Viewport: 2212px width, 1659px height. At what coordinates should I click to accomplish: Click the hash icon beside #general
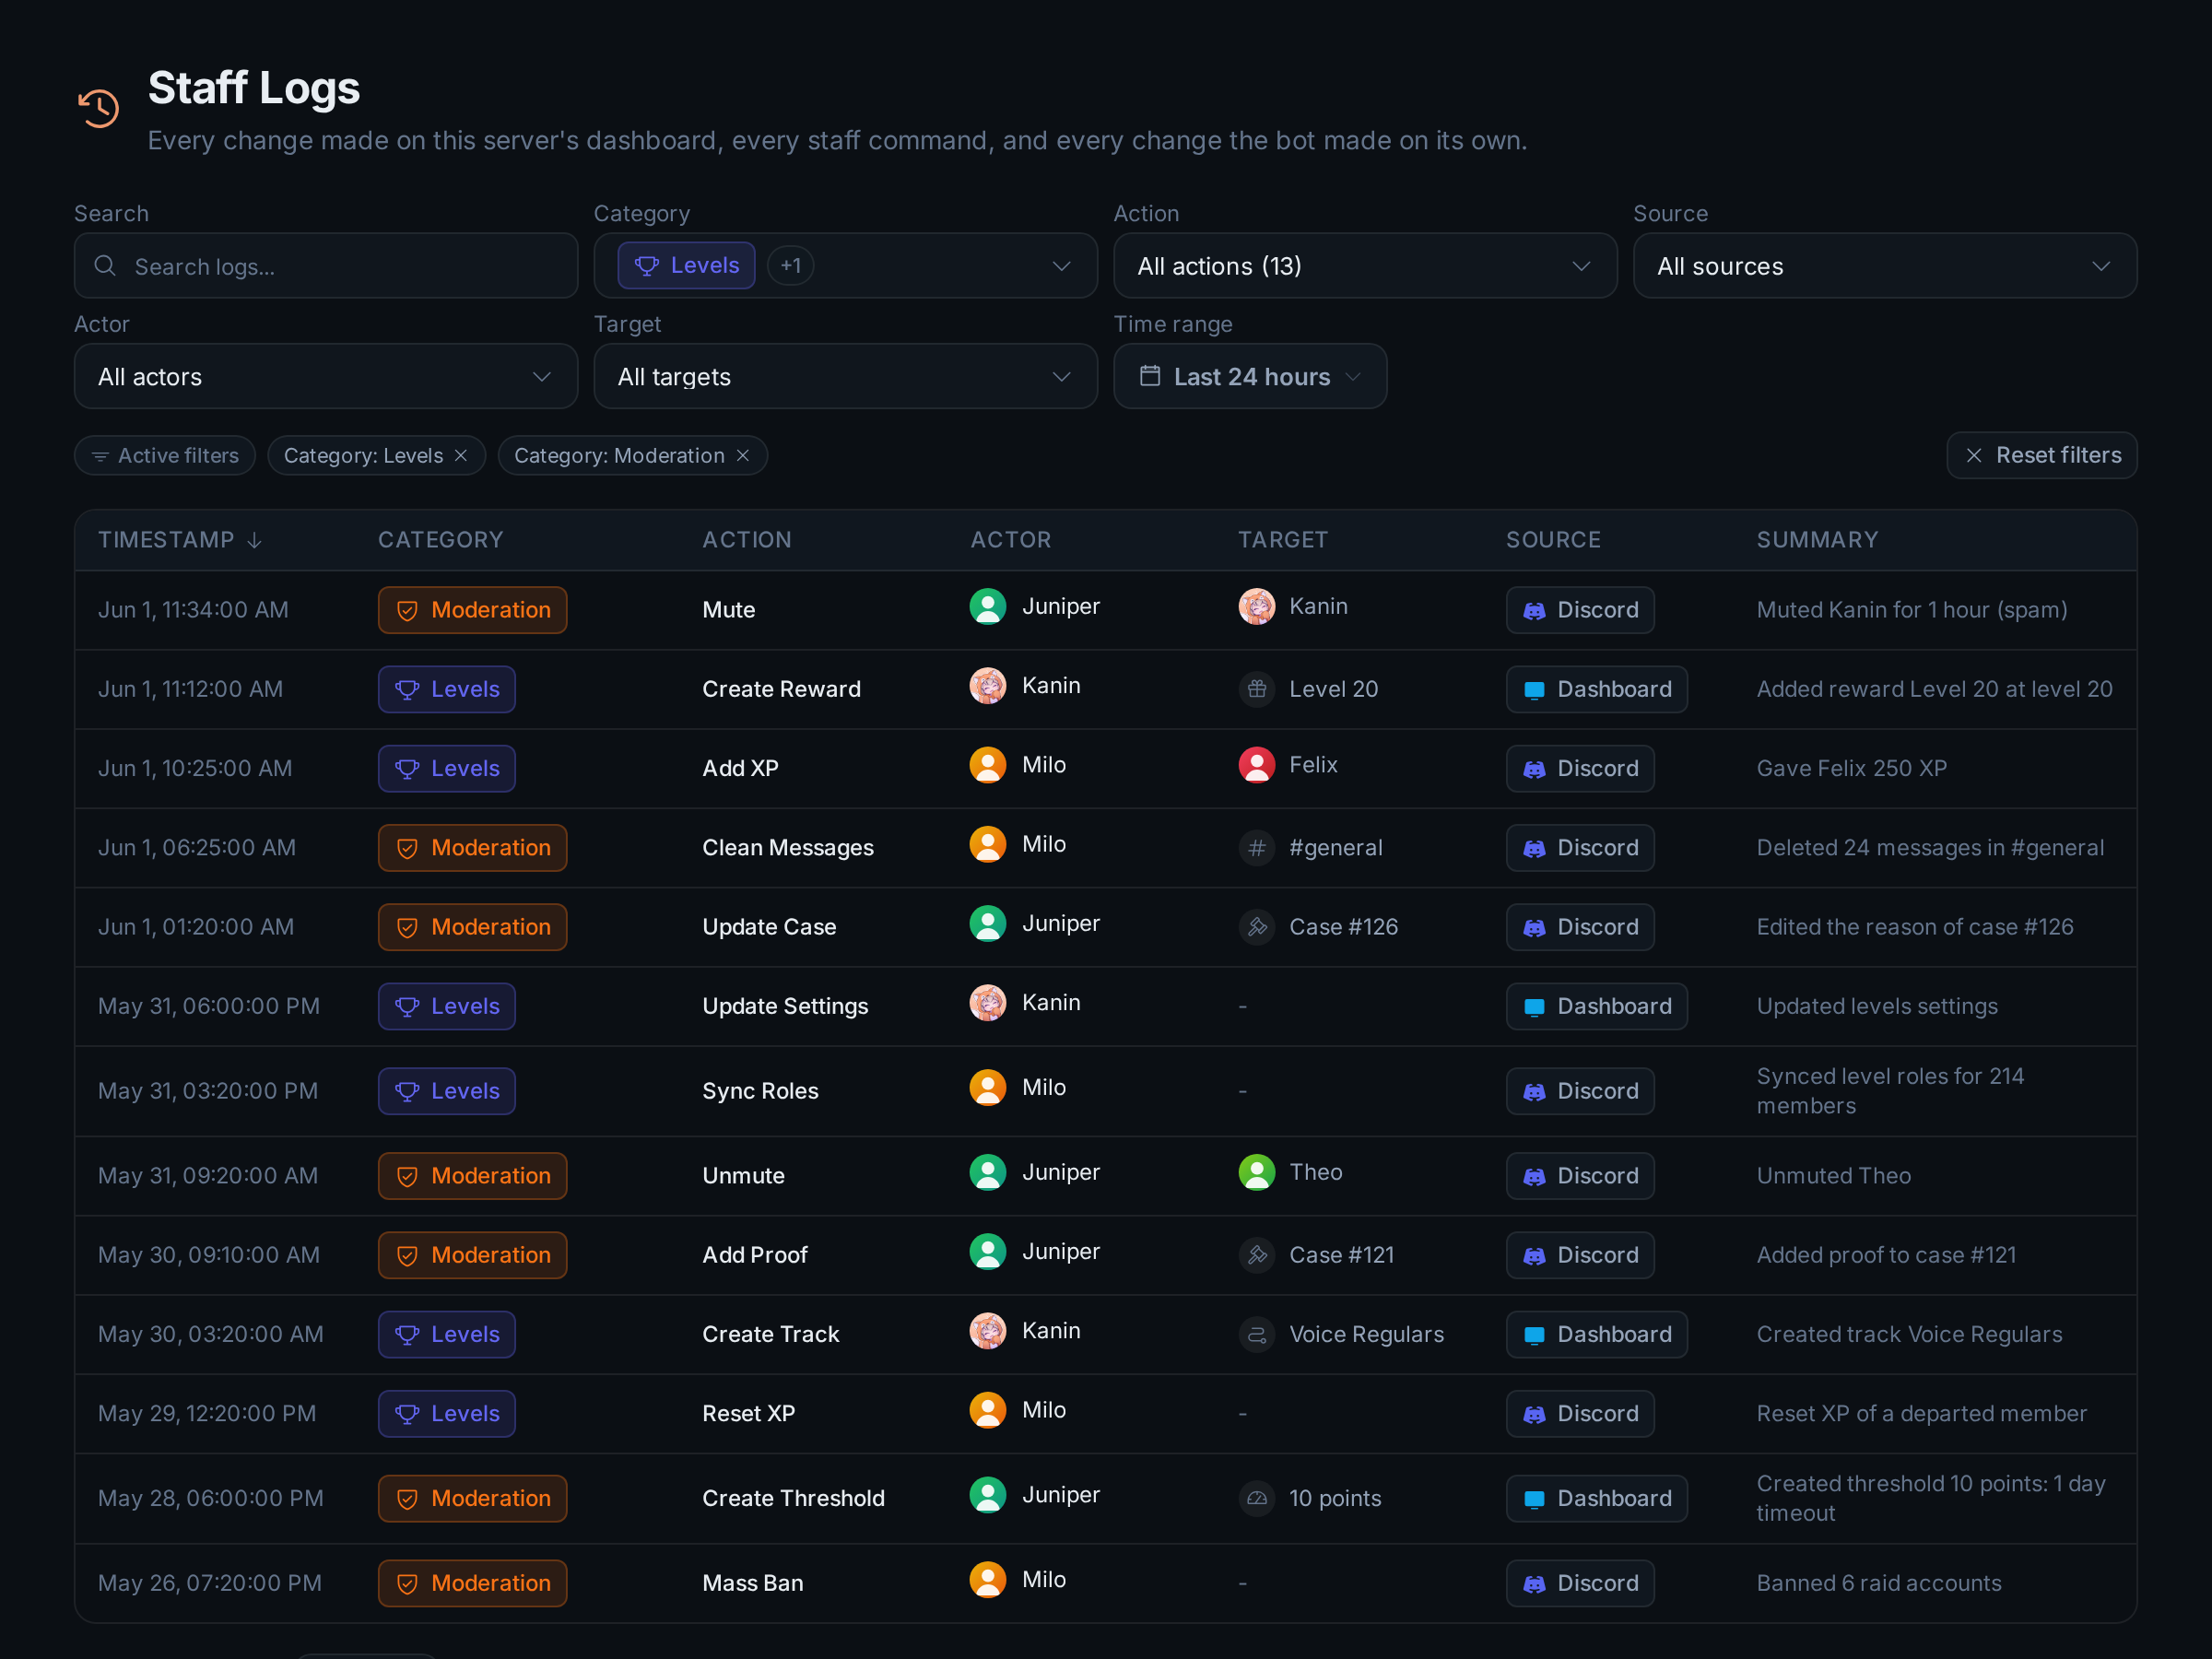click(1257, 848)
